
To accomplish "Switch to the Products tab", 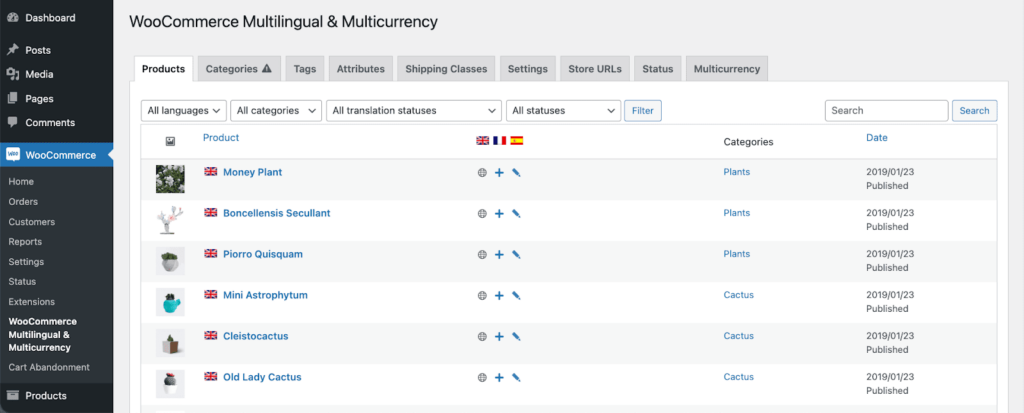I will [163, 69].
